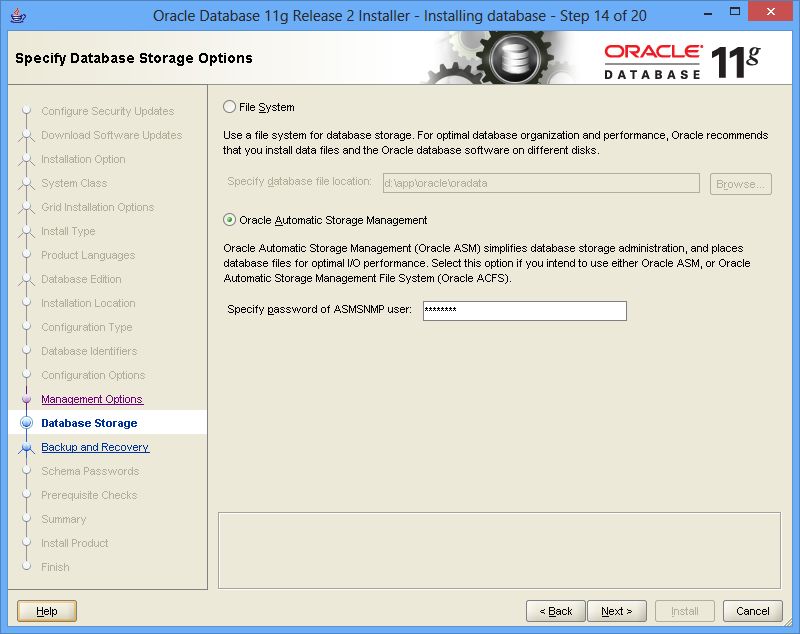Cancel the installation
800x634 pixels.
753,611
